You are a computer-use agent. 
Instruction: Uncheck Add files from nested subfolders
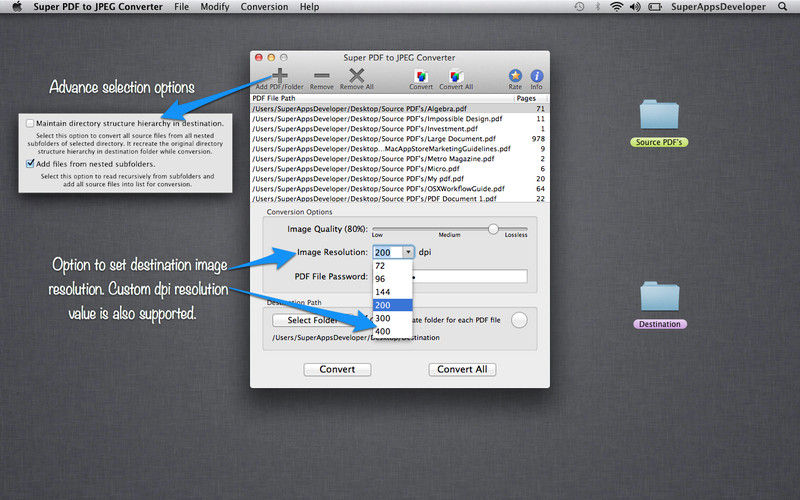pos(30,164)
